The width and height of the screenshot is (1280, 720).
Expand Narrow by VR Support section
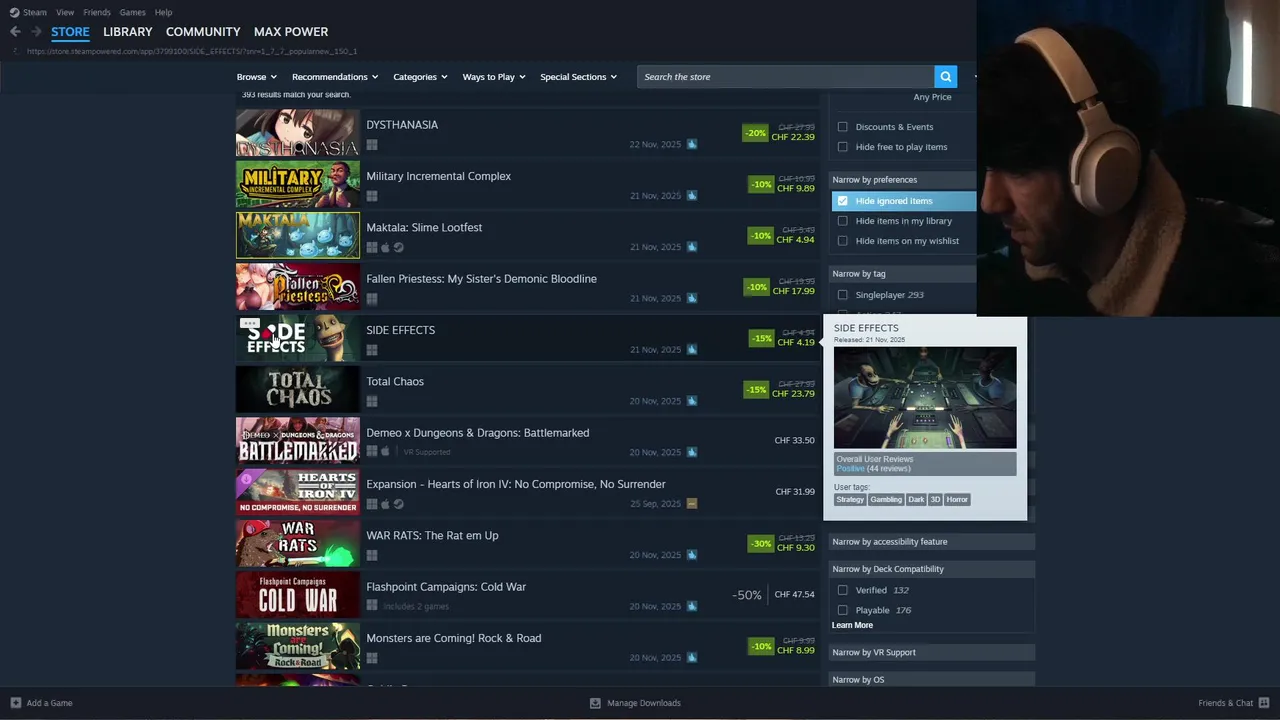pyautogui.click(x=931, y=652)
